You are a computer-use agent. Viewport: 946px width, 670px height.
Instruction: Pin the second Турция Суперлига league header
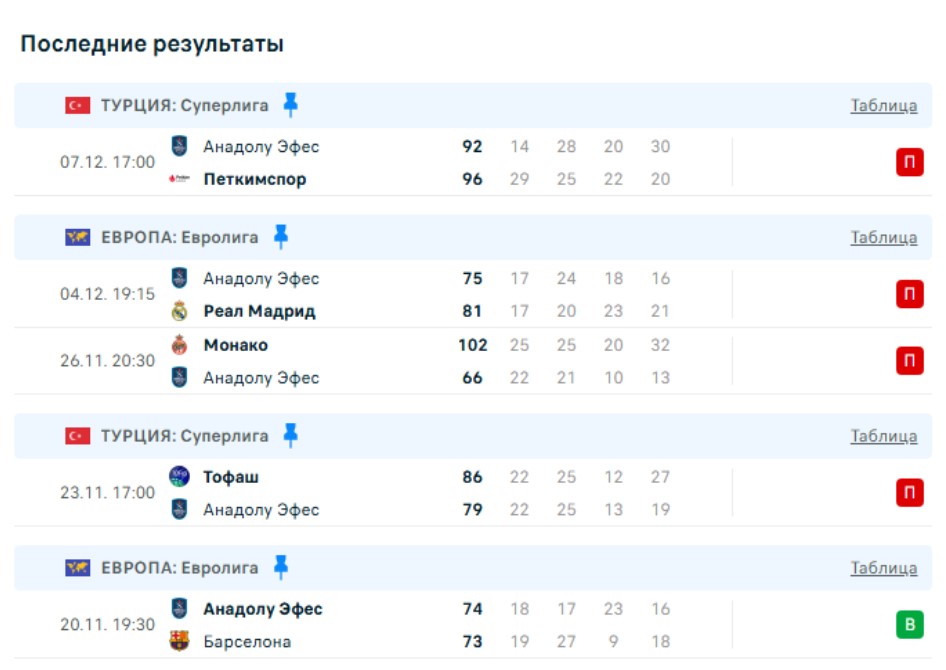click(290, 435)
